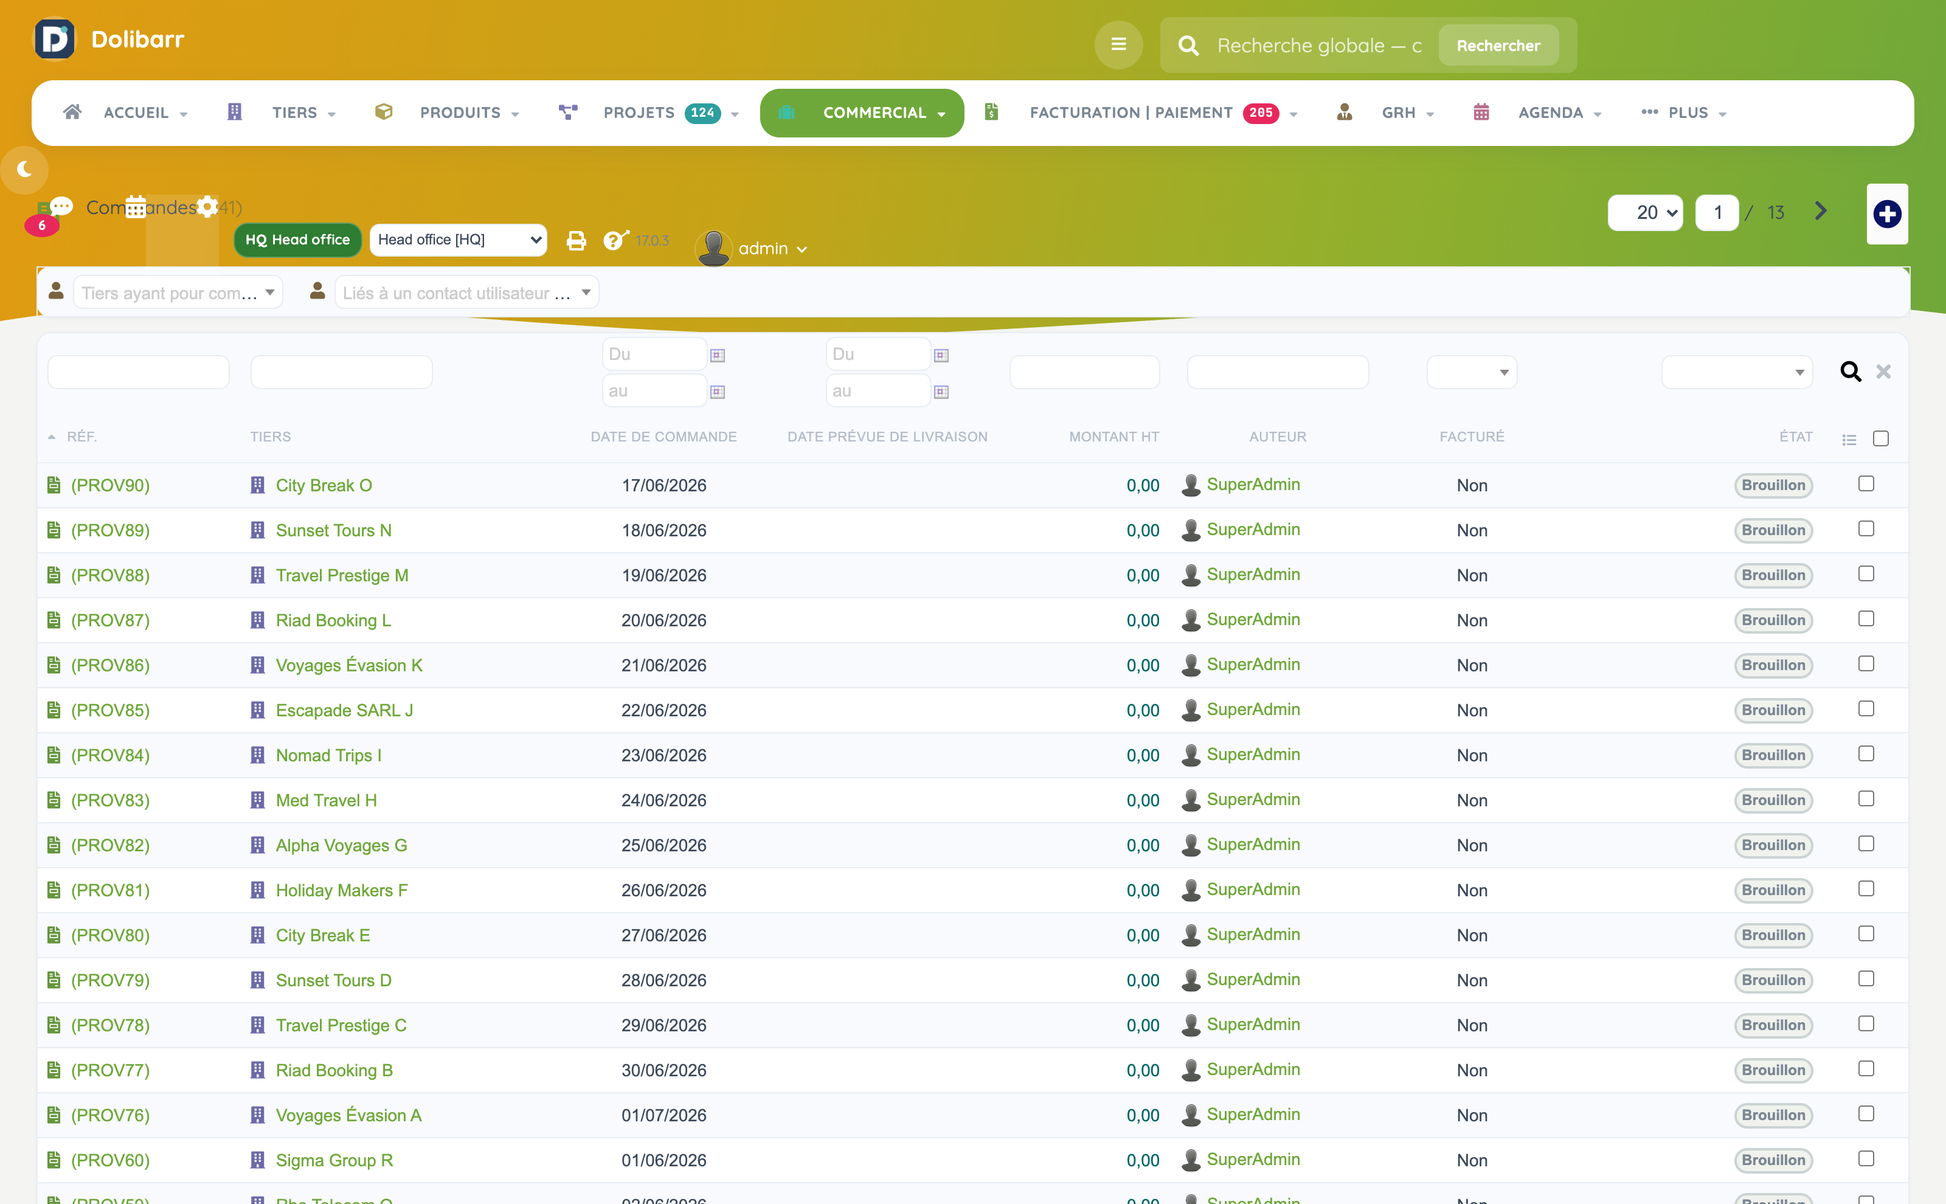Image resolution: width=1946 pixels, height=1204 pixels.
Task: Open 'Tiers ayant pour com…' dropdown
Action: click(x=178, y=293)
